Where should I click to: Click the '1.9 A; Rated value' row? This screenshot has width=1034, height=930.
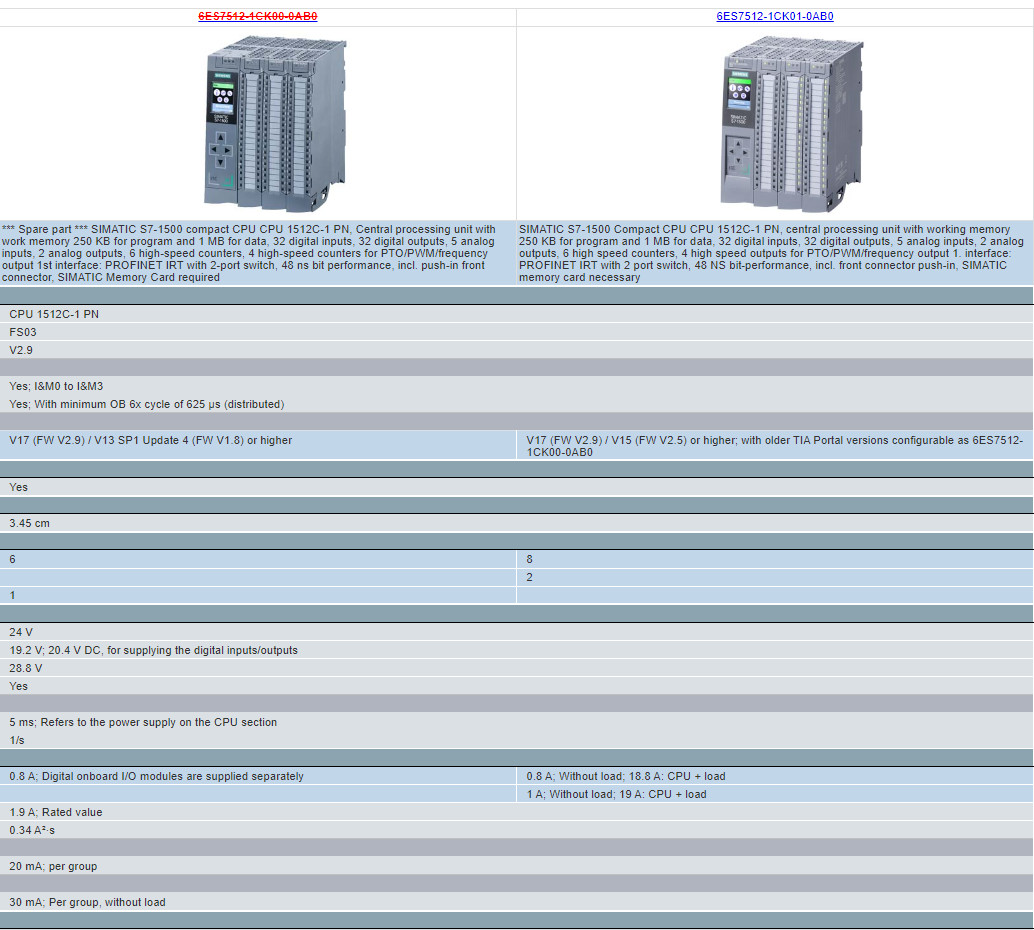(x=516, y=813)
